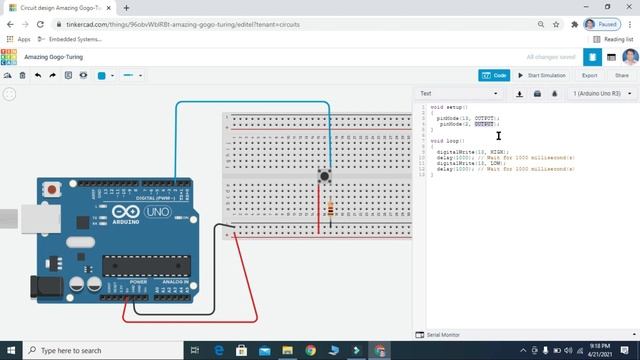This screenshot has height=360, width=640.
Task: Undo the last action
Action: coord(38,76)
